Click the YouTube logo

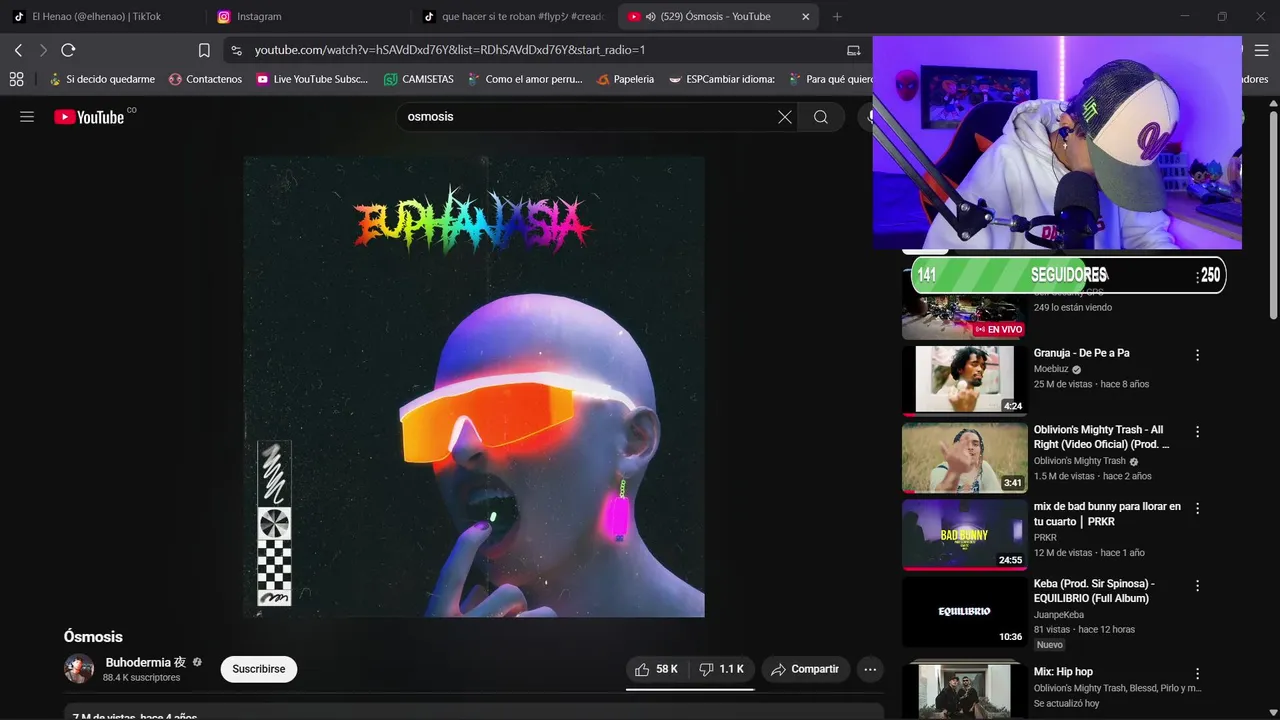pos(89,117)
